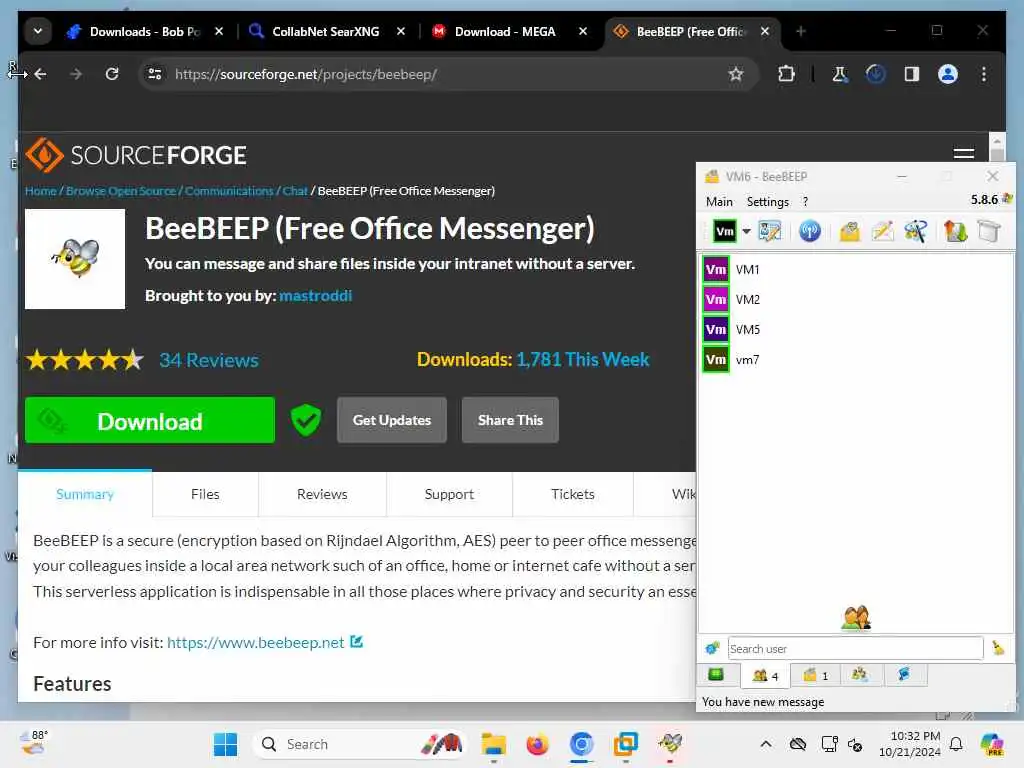
Task: Open Communications breadcrumb link
Action: click(x=229, y=191)
